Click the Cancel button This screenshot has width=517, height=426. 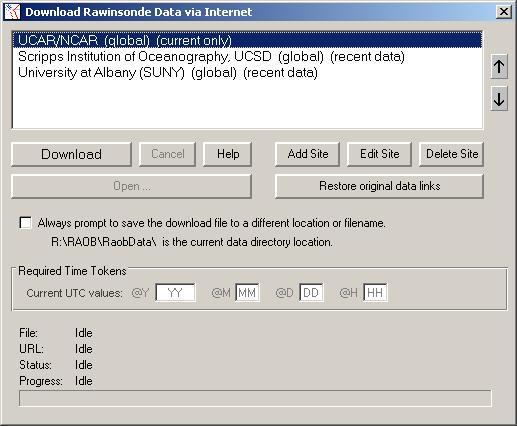coord(167,154)
